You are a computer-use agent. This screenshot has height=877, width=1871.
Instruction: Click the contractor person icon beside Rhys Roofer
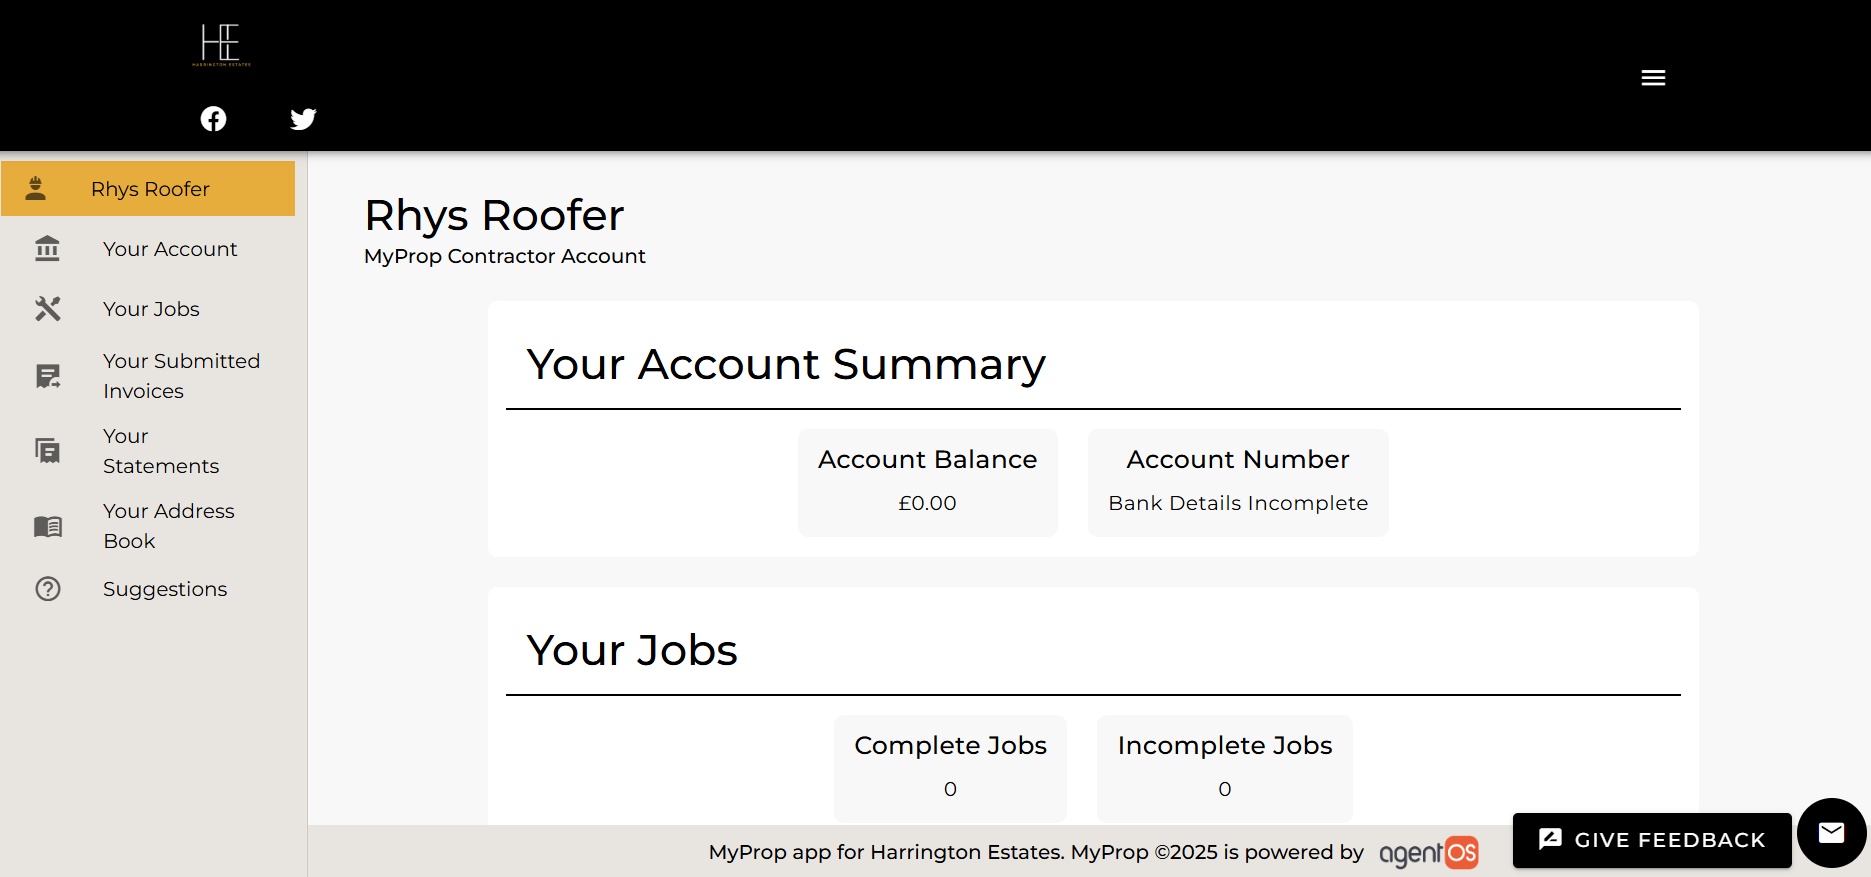[x=36, y=188]
